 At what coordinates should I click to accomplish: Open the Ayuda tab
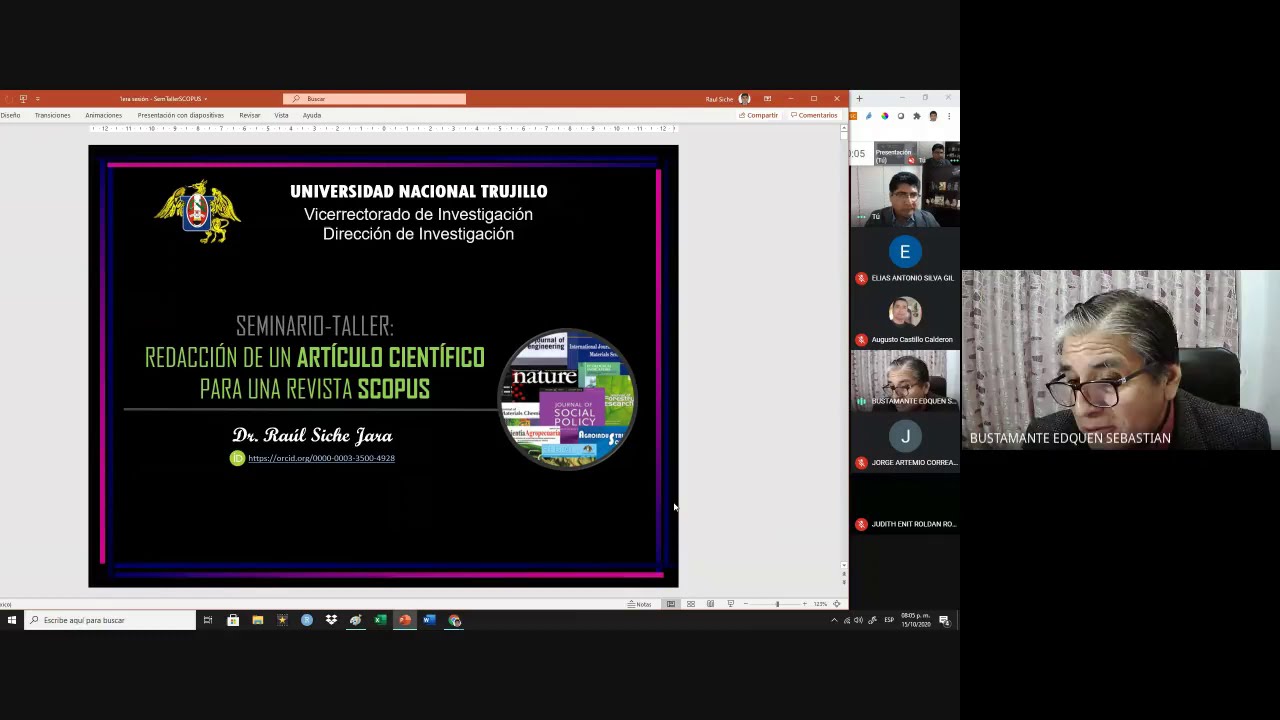312,115
